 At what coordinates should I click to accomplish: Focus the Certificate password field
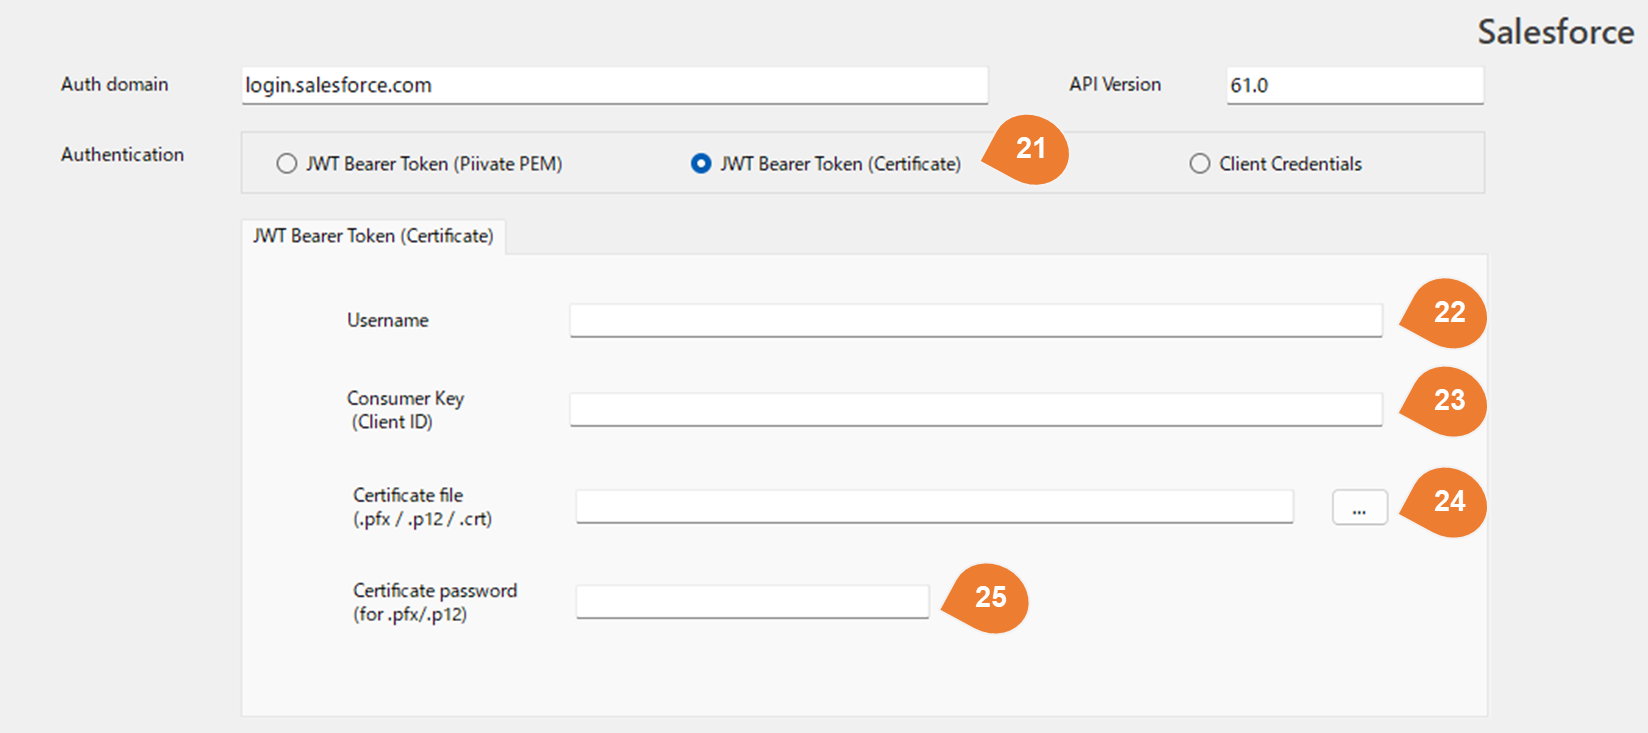(x=752, y=602)
